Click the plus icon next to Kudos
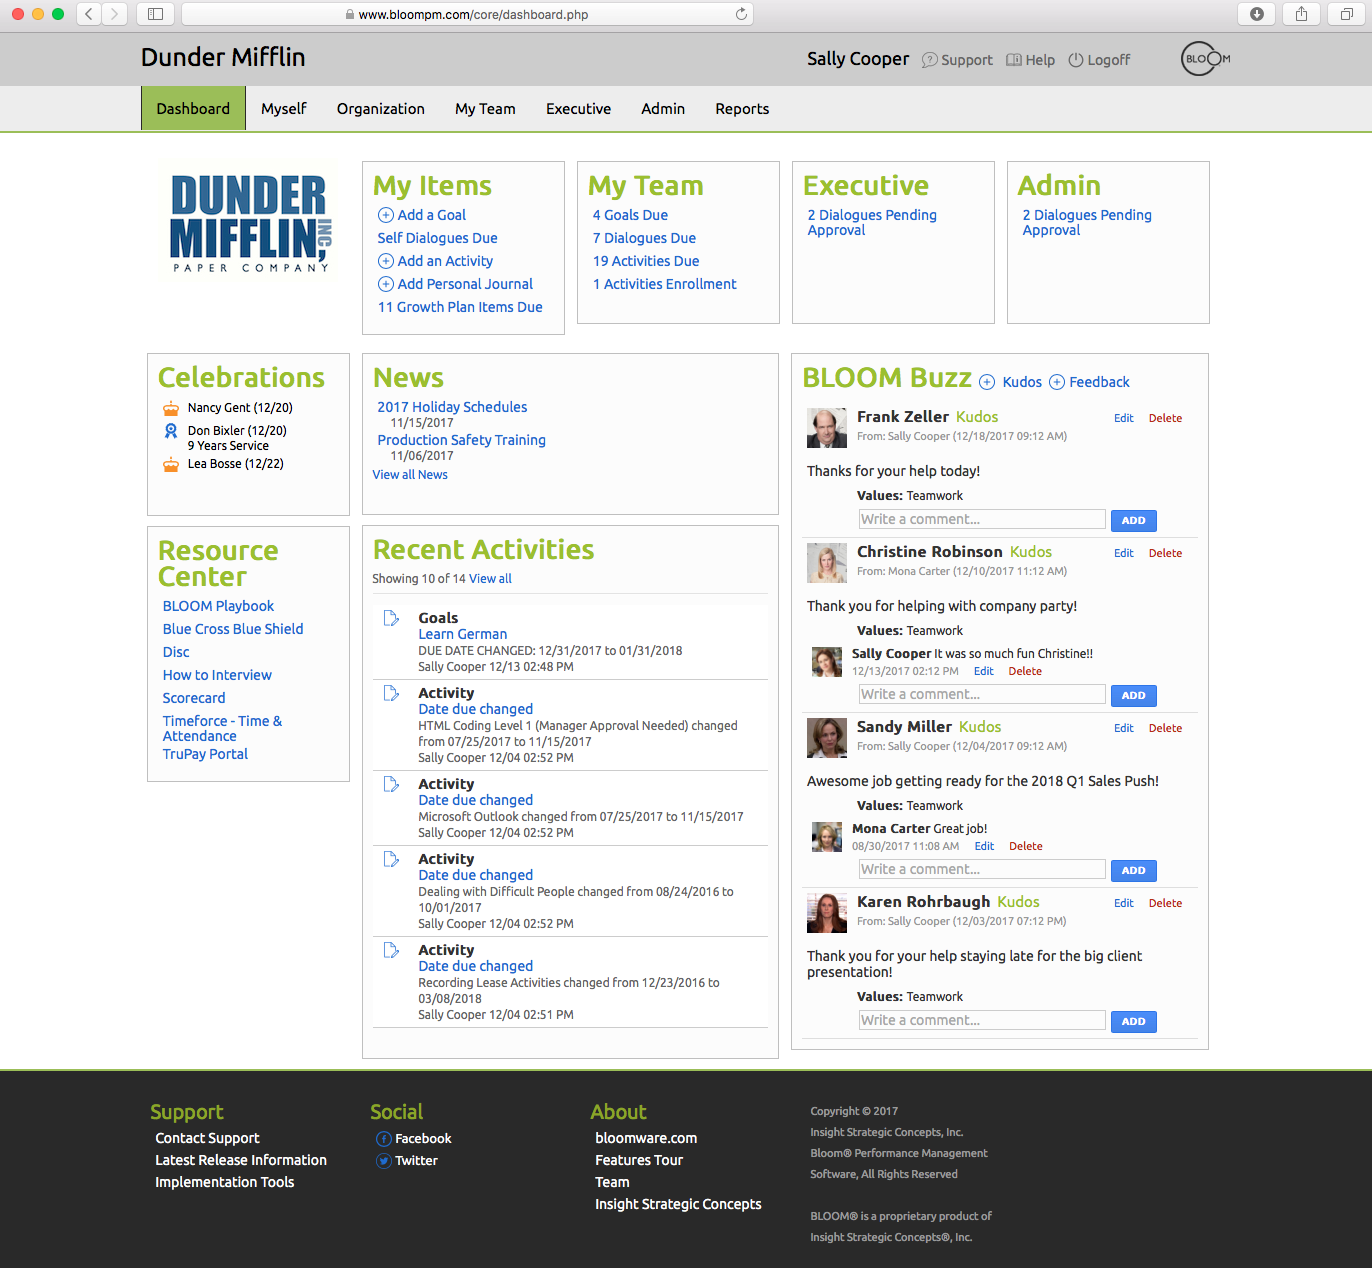1372x1268 pixels. click(x=987, y=382)
